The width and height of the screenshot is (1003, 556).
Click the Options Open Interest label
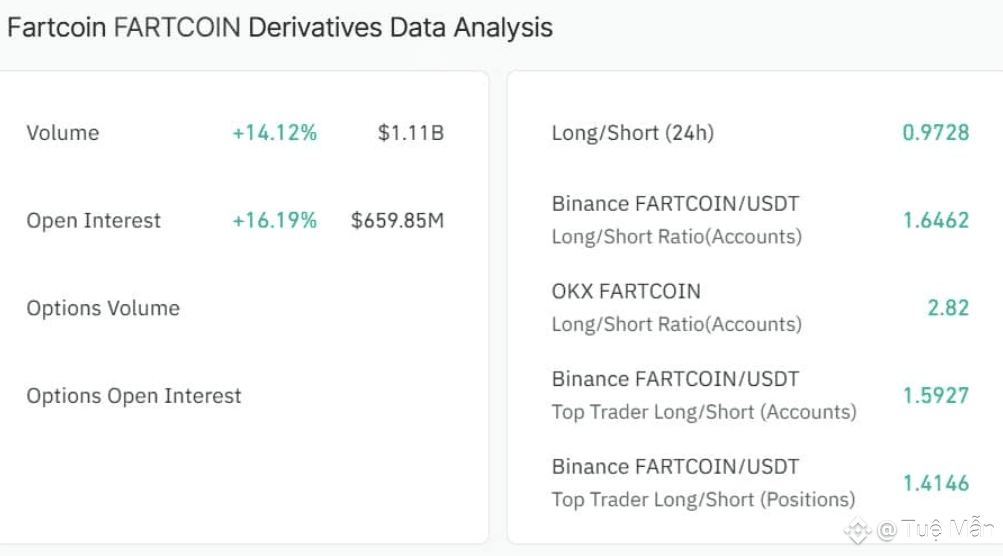click(x=134, y=396)
